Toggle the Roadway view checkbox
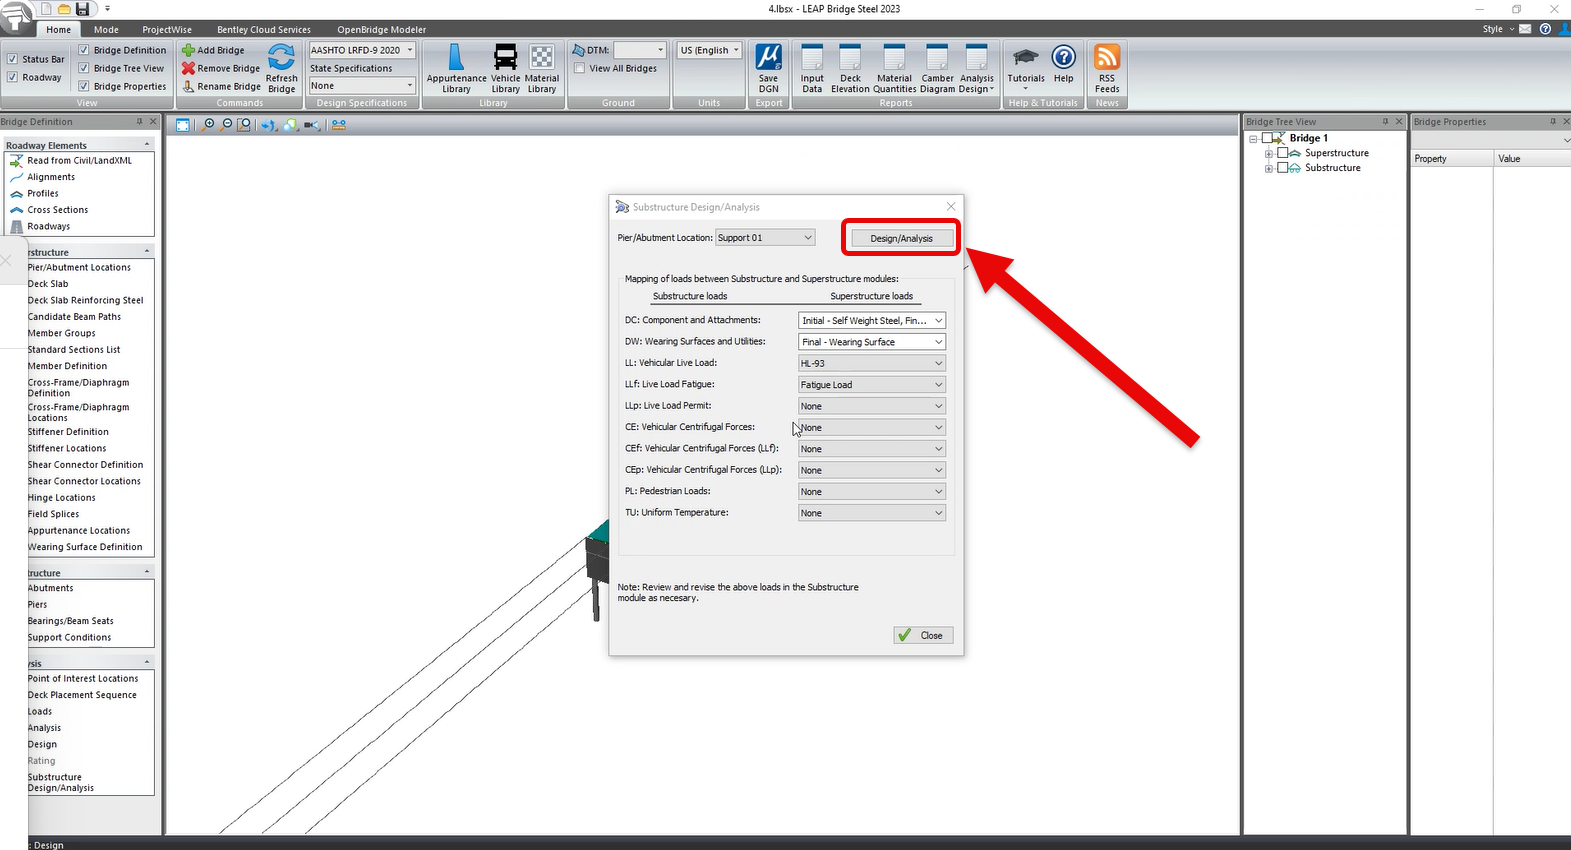Image resolution: width=1571 pixels, height=850 pixels. coord(12,77)
